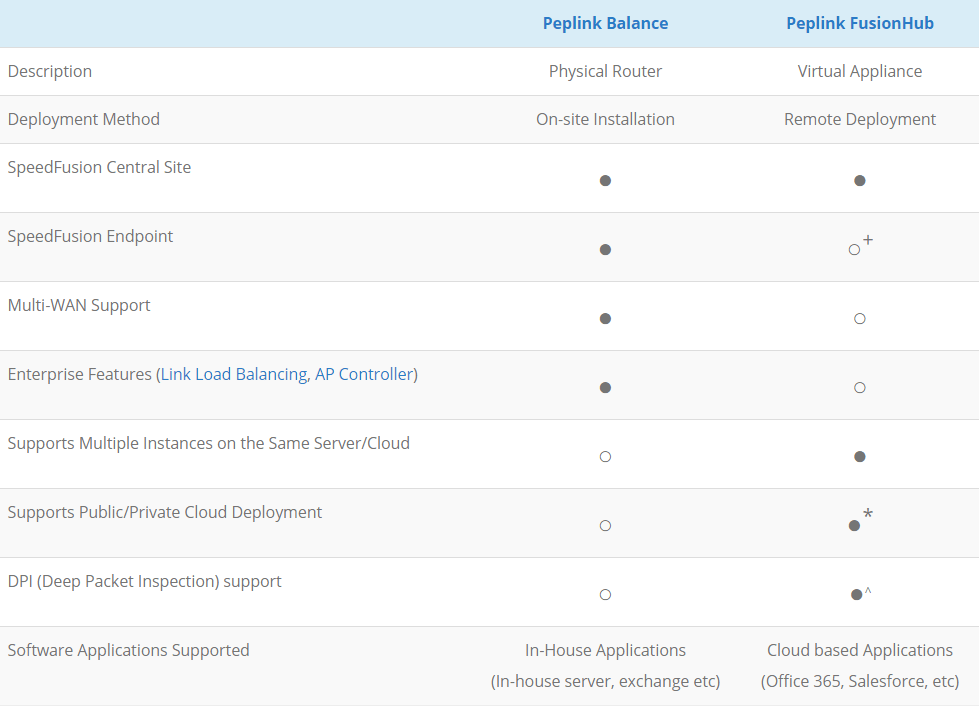Select the Physical Router description cell

[605, 71]
